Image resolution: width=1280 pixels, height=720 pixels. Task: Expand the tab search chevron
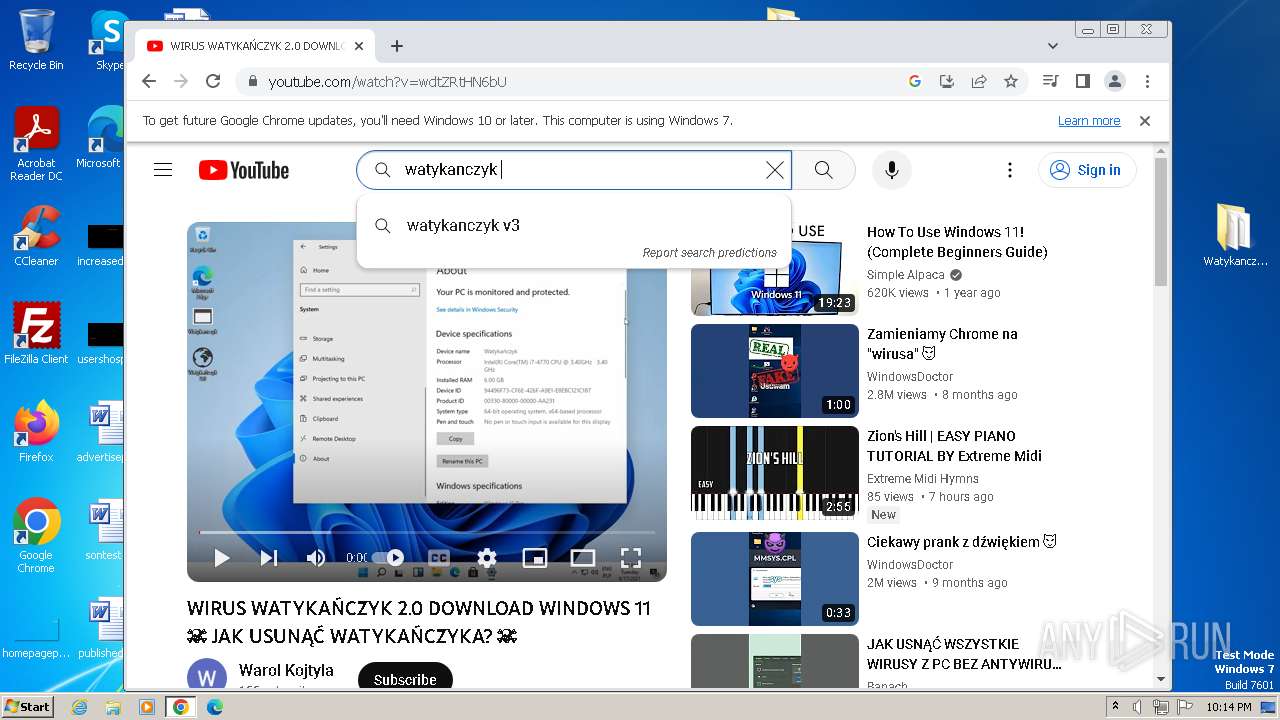pyautogui.click(x=1053, y=46)
